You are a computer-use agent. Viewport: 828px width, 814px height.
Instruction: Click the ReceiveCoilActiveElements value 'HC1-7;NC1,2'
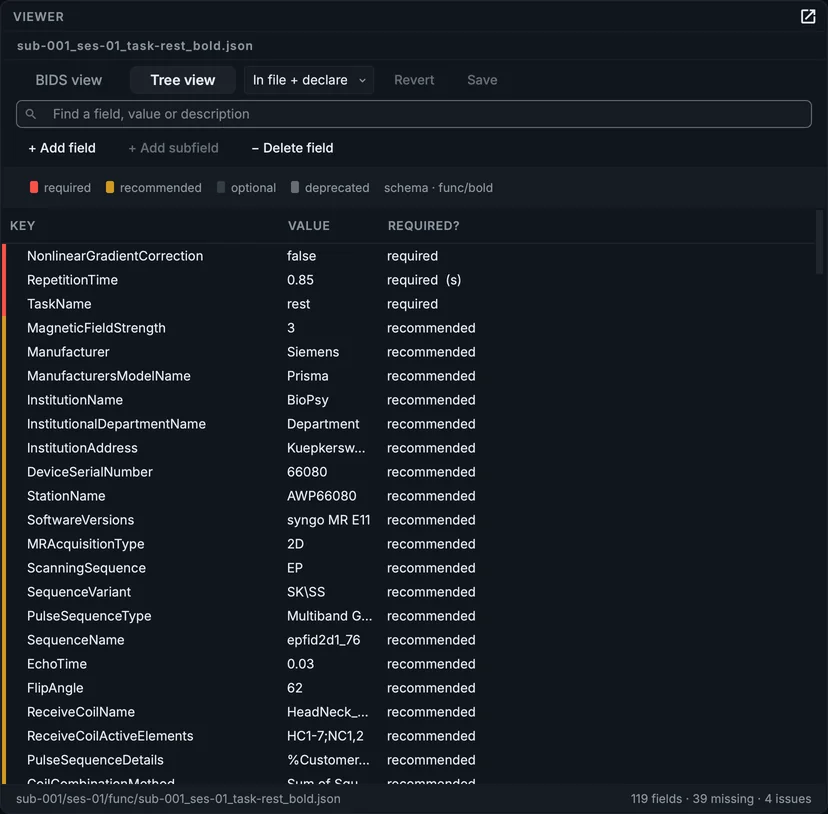pyautogui.click(x=325, y=736)
